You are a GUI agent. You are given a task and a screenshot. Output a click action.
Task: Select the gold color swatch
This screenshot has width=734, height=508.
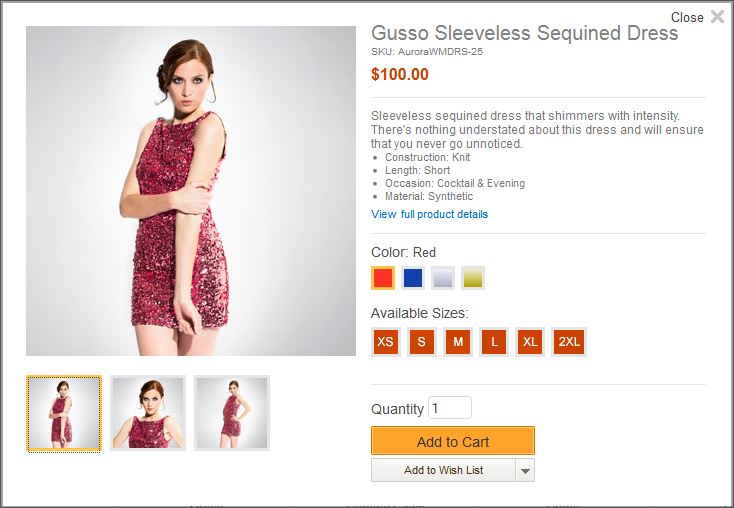click(473, 278)
